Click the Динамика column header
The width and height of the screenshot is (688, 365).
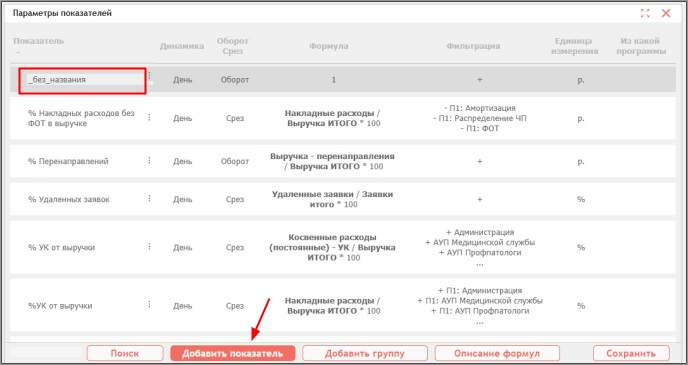click(182, 46)
